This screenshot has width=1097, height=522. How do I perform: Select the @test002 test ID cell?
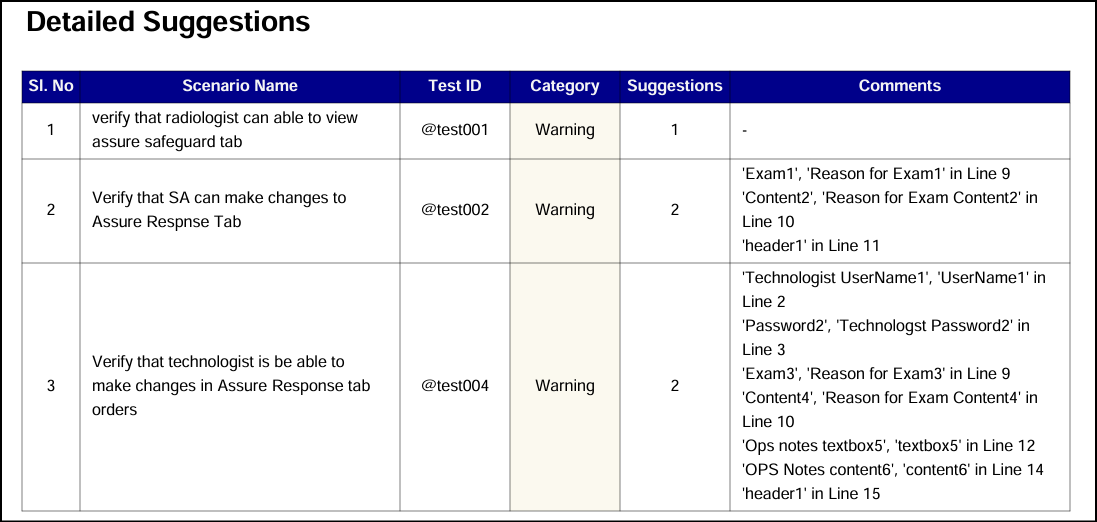coord(455,210)
